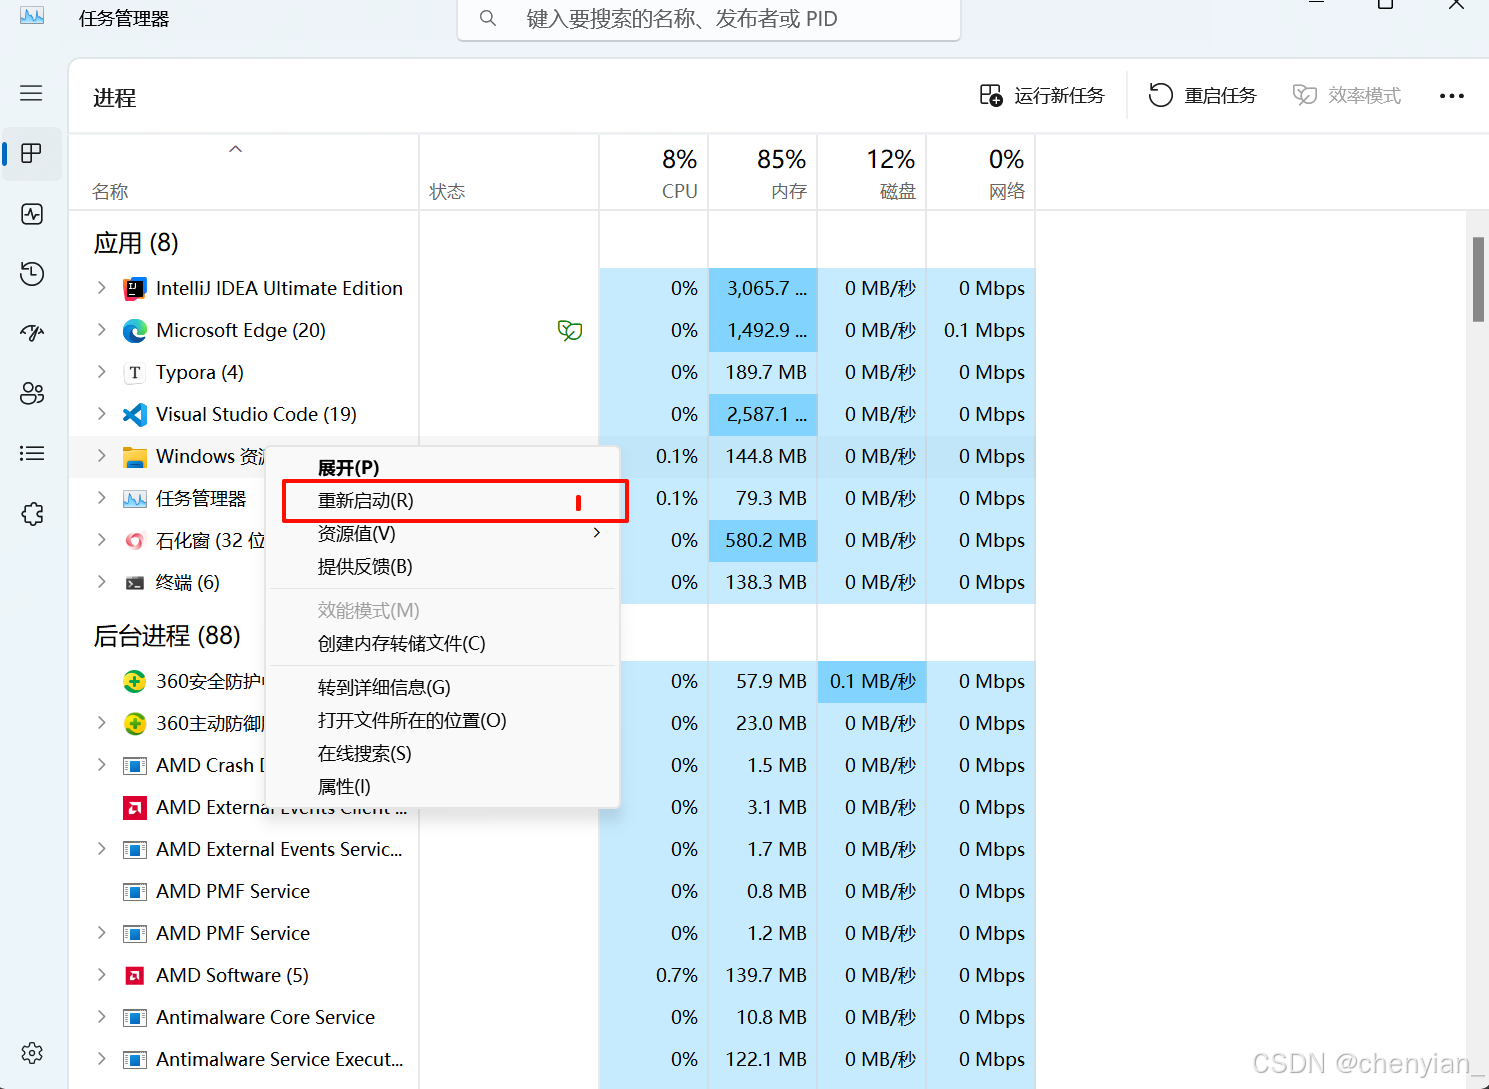
Task: Sort by the 内存 column header
Action: point(763,173)
